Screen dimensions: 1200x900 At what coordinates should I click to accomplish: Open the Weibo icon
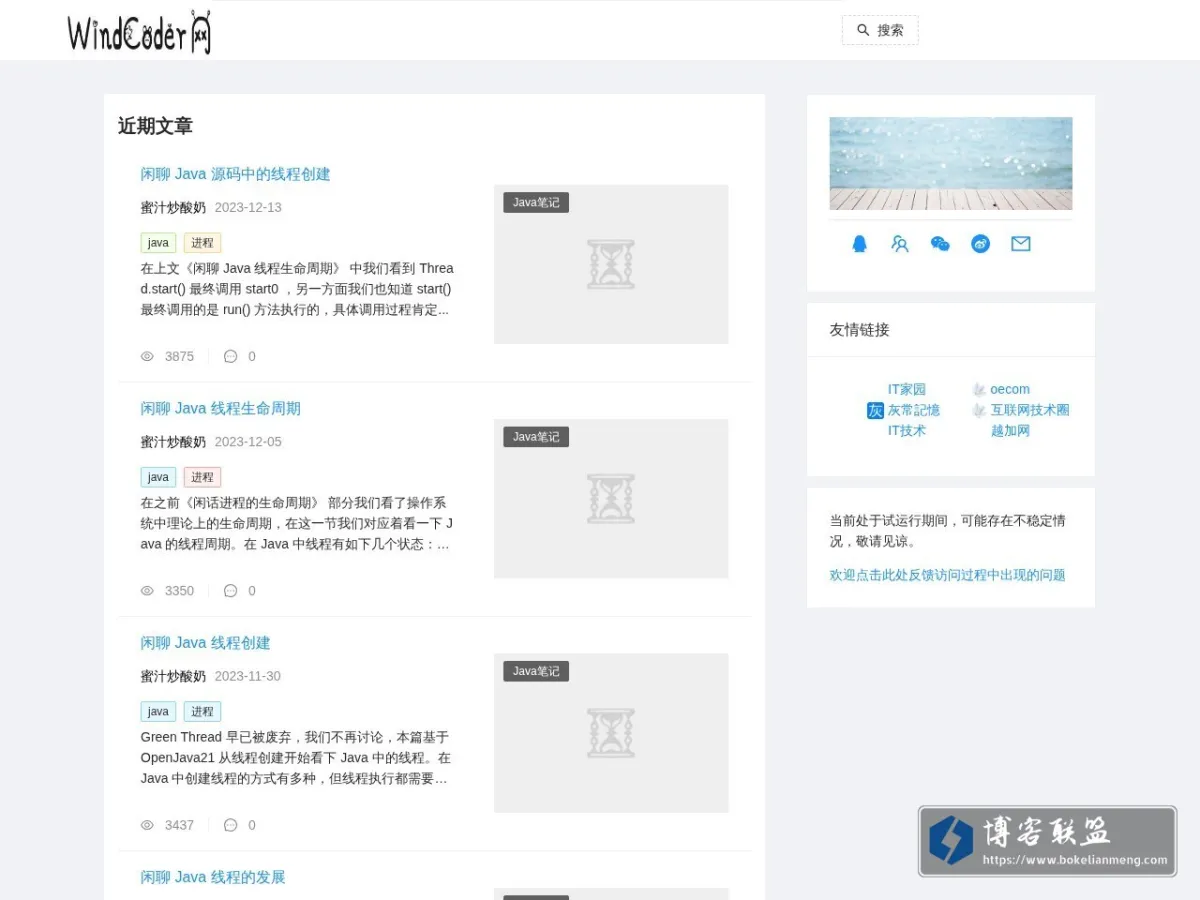[x=980, y=244]
